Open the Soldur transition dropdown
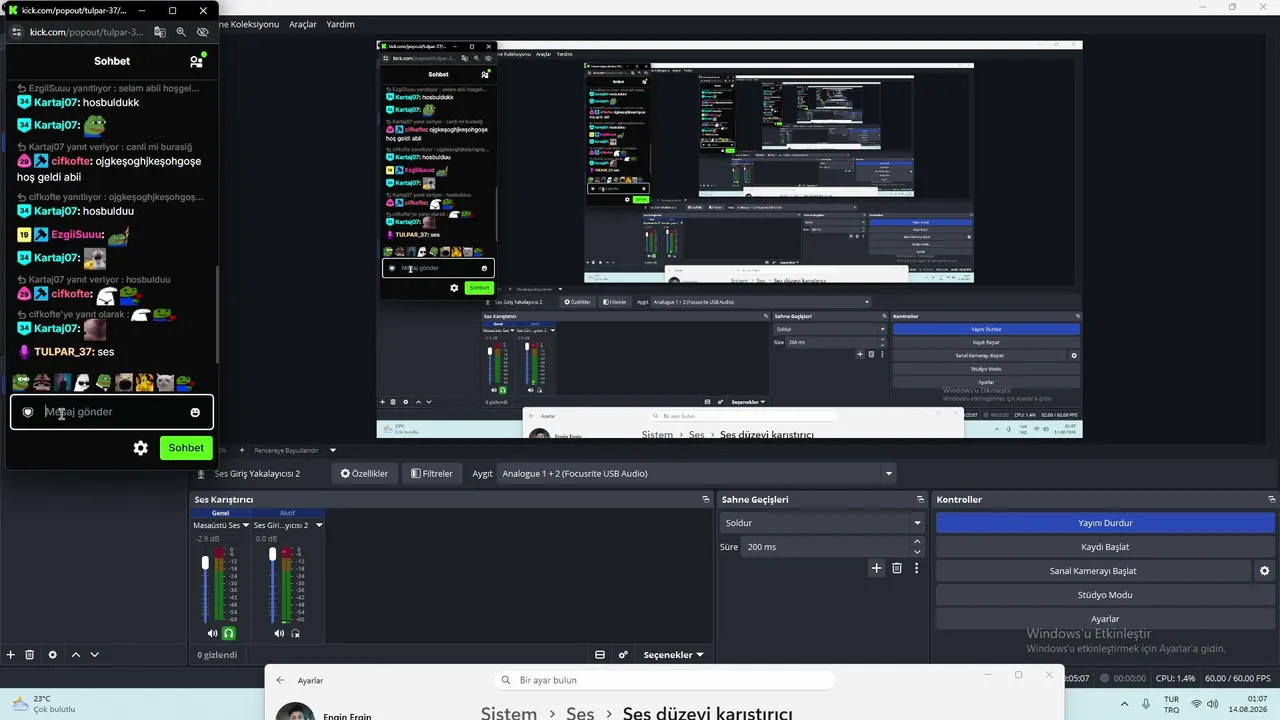The image size is (1280, 720). [822, 523]
